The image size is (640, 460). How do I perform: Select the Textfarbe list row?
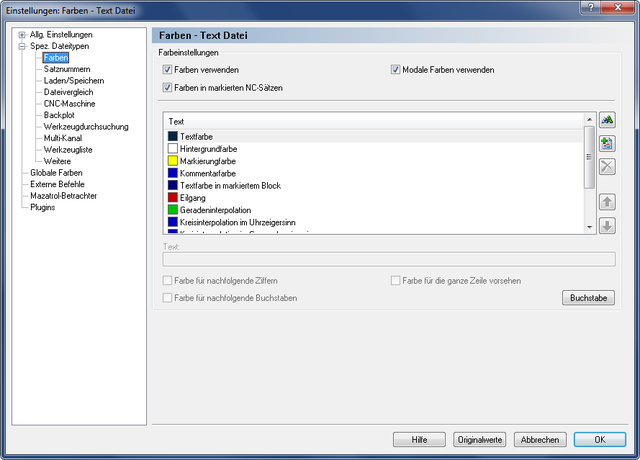point(374,136)
